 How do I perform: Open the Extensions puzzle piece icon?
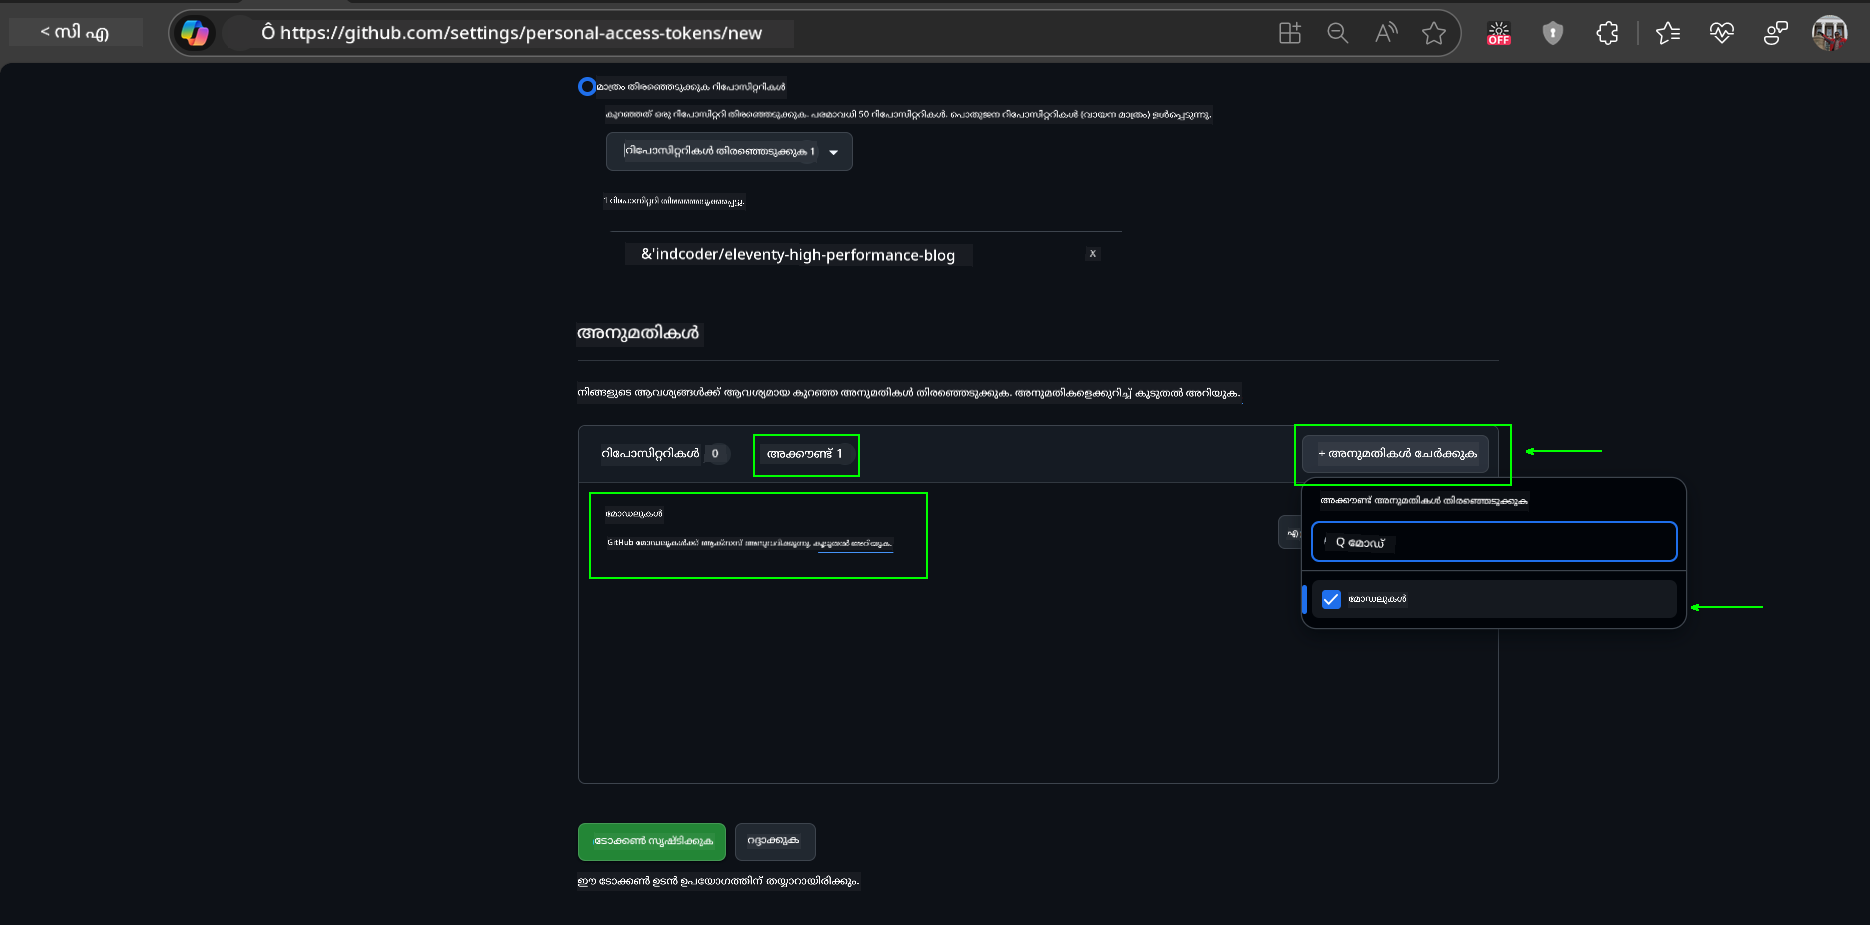coord(1607,33)
